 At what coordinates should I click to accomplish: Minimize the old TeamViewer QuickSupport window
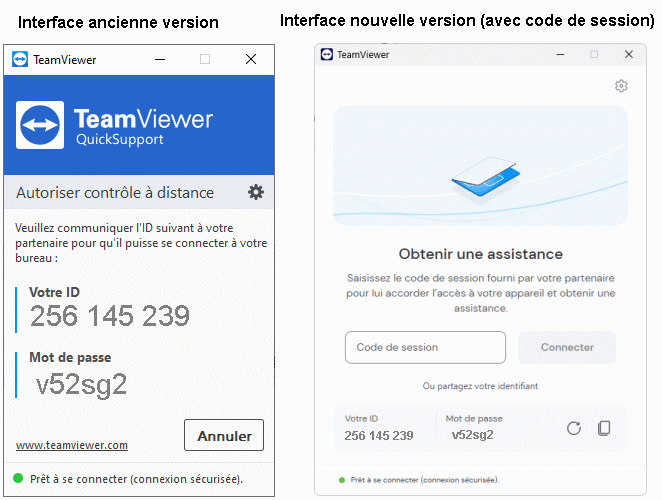[160, 59]
